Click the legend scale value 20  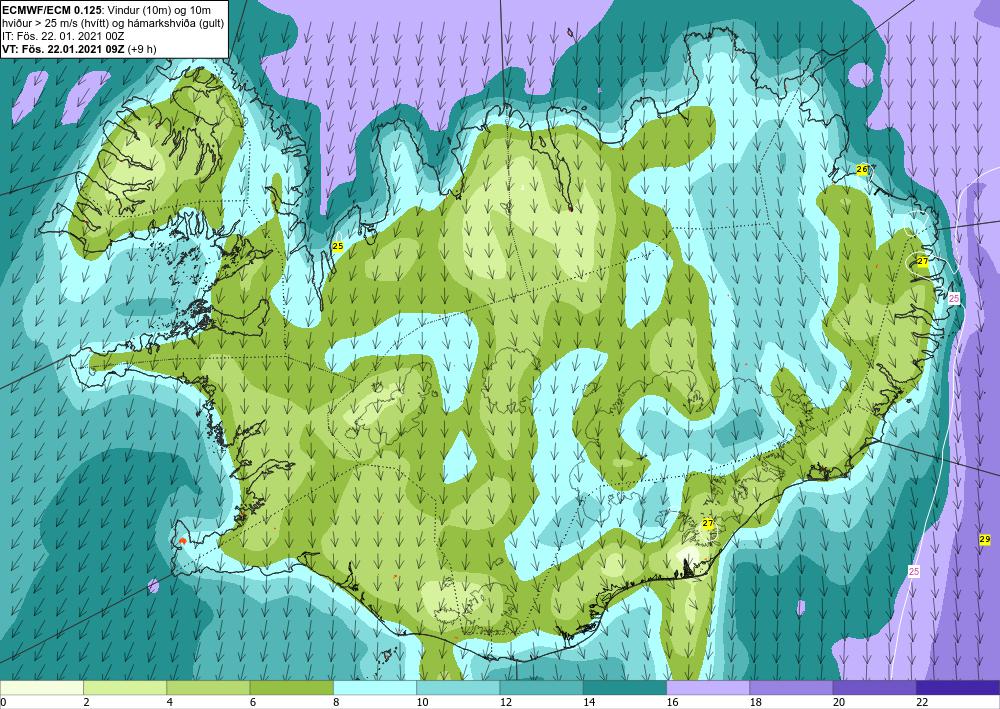[x=839, y=702]
